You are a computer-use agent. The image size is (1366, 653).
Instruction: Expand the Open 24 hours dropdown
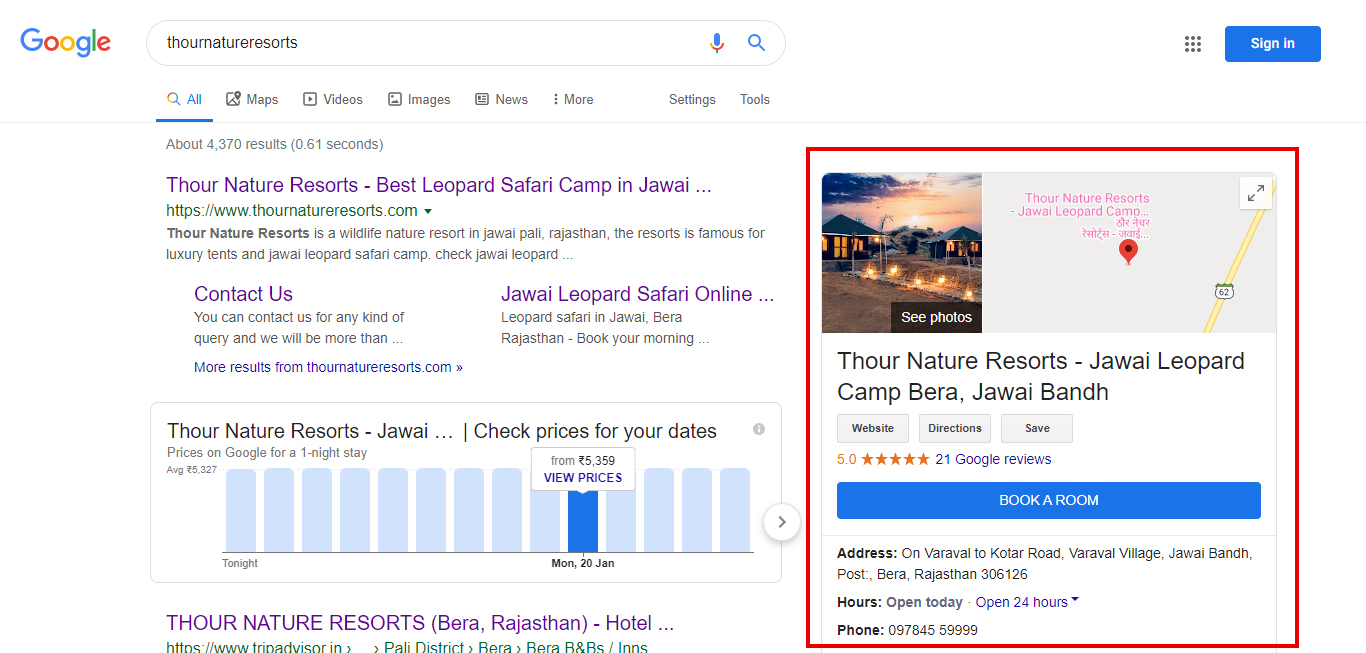pos(1027,602)
